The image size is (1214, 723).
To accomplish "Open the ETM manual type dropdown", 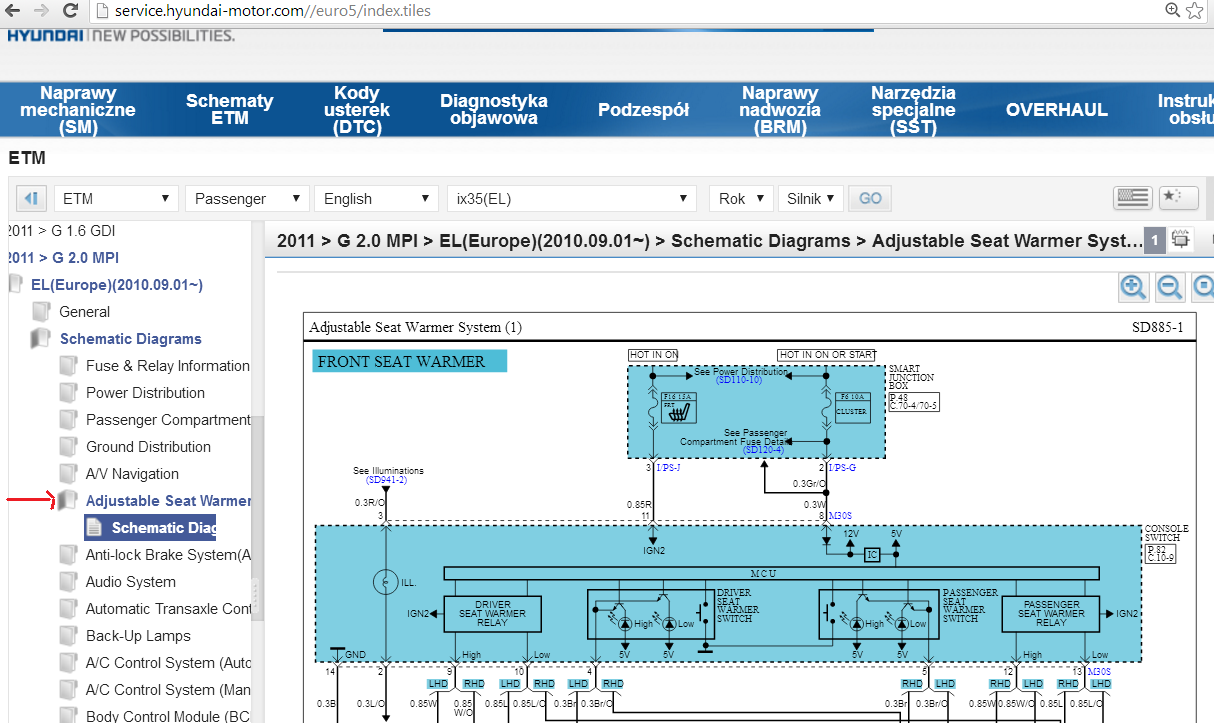I will click(x=116, y=198).
